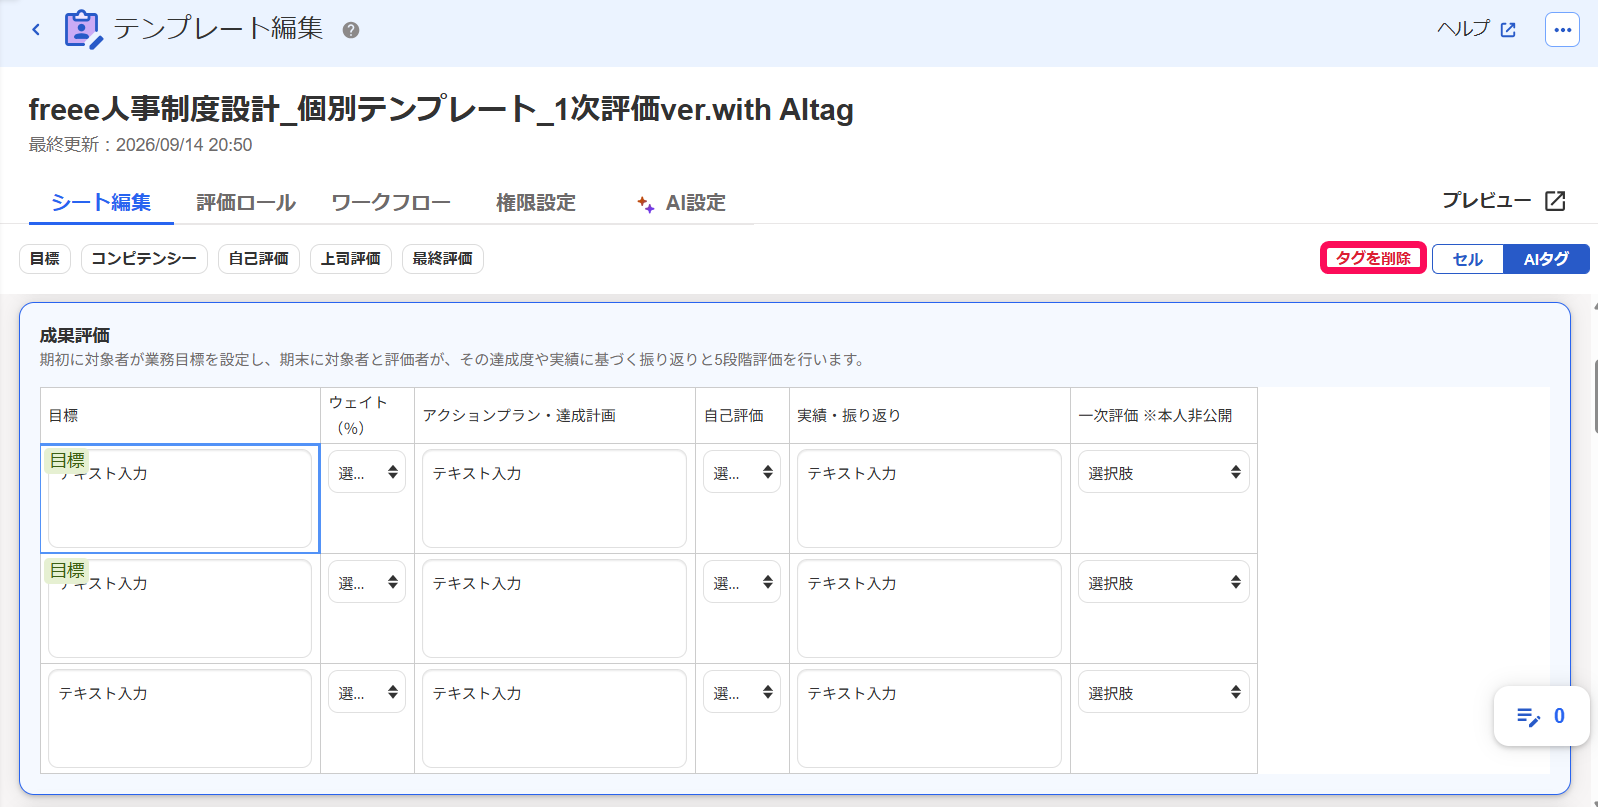Screen dimensions: 1598x807
Task: Open the third row 一次評価 選択肢 dropdown
Action: pos(1164,692)
